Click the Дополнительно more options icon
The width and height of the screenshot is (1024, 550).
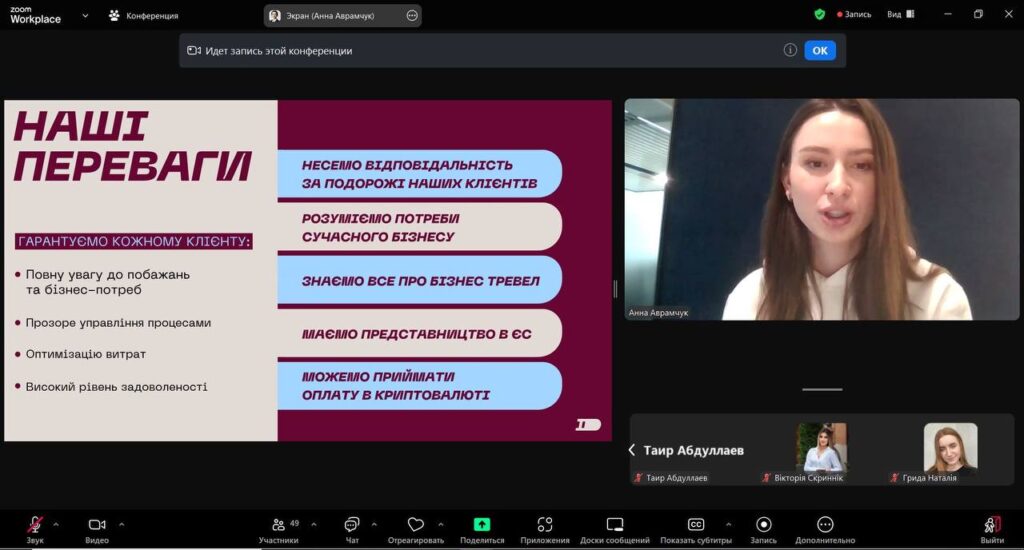point(825,525)
